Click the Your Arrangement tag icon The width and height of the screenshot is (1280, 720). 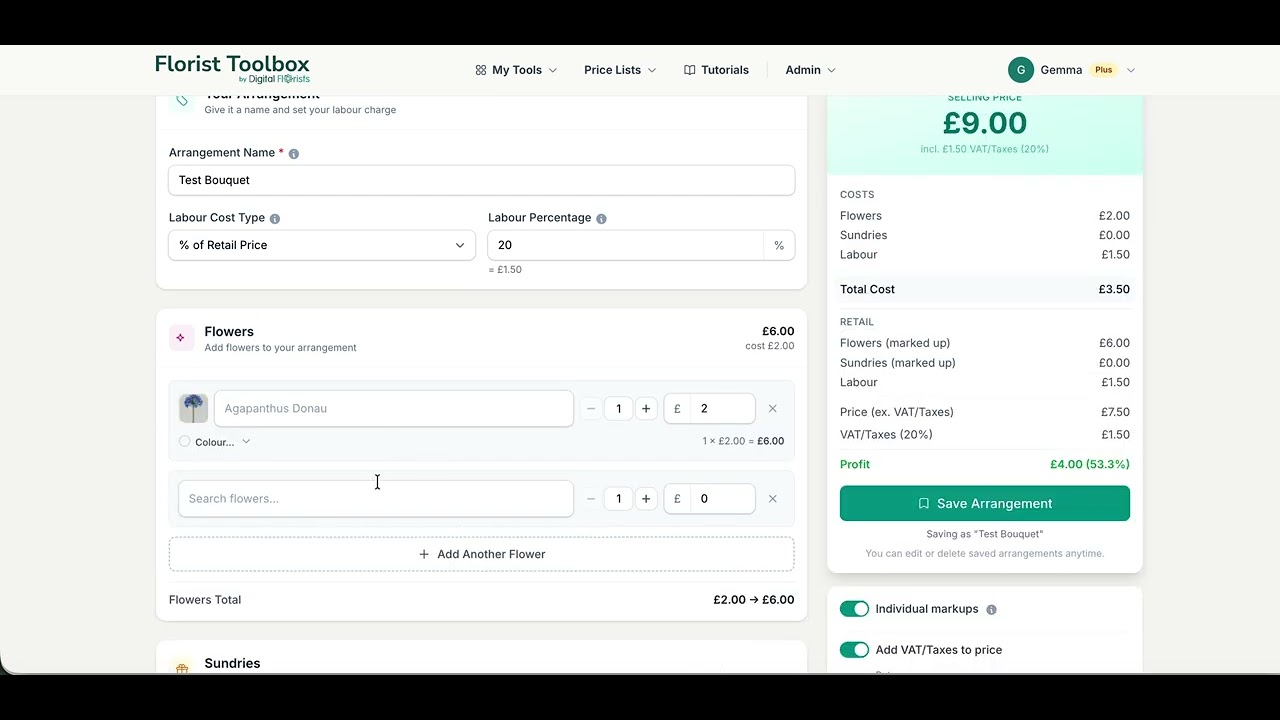pyautogui.click(x=181, y=100)
